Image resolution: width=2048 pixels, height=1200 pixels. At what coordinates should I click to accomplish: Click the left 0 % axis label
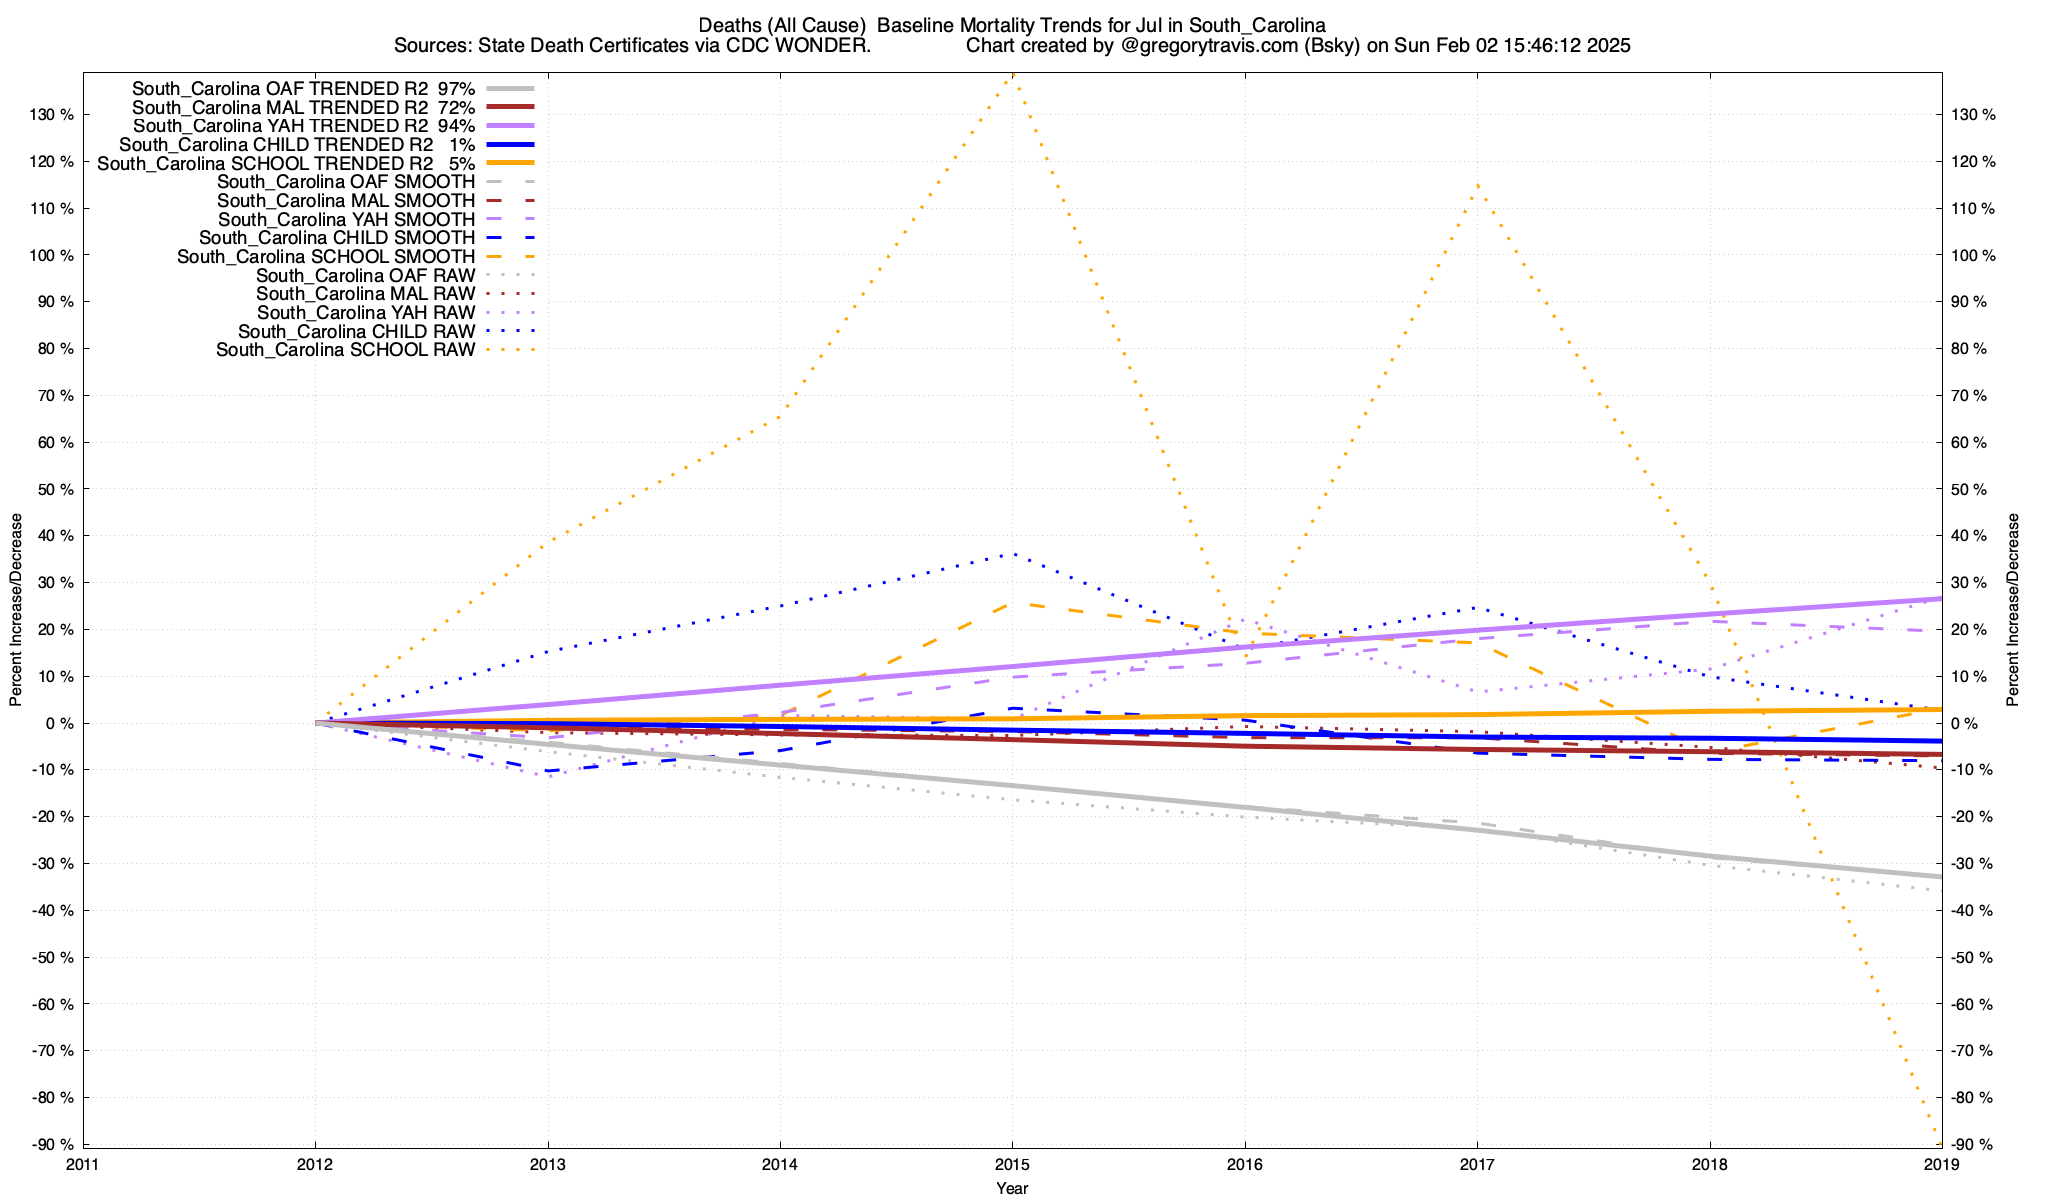(59, 723)
